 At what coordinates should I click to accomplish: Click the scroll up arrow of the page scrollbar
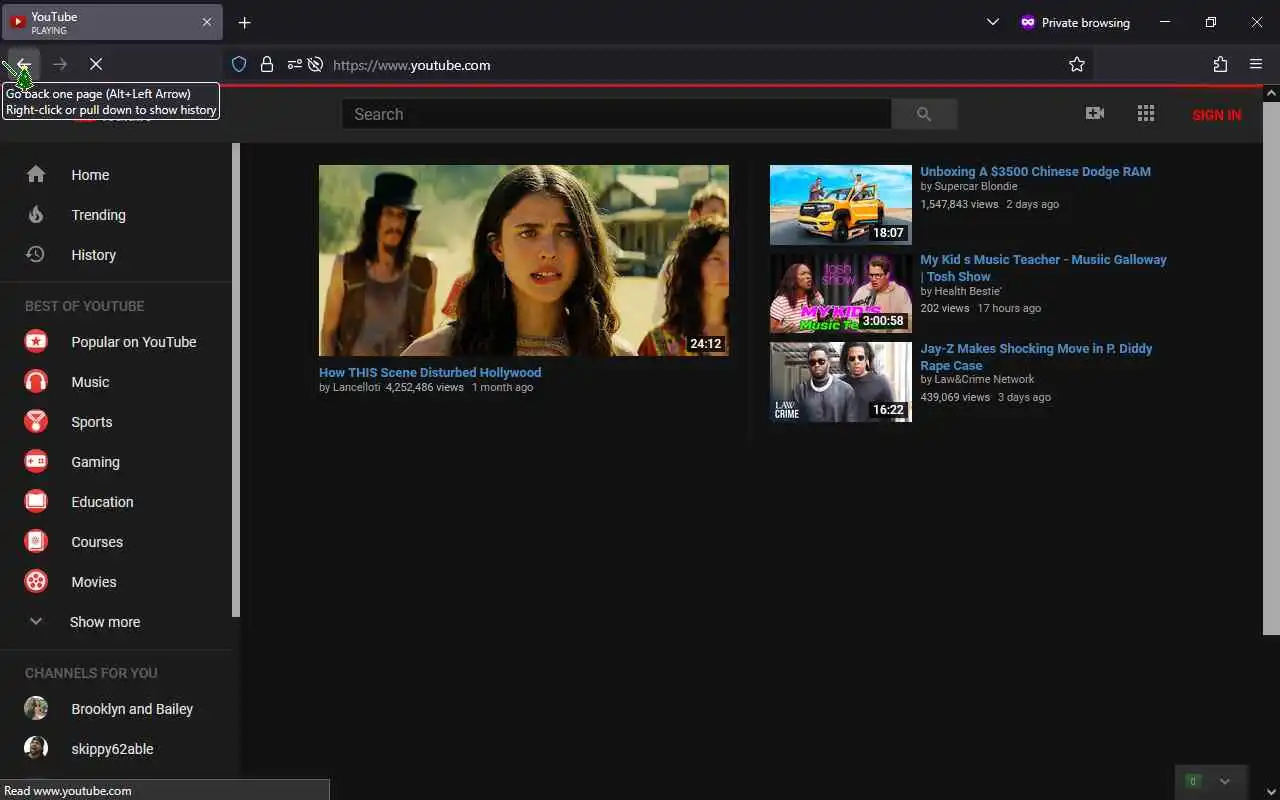click(1271, 93)
